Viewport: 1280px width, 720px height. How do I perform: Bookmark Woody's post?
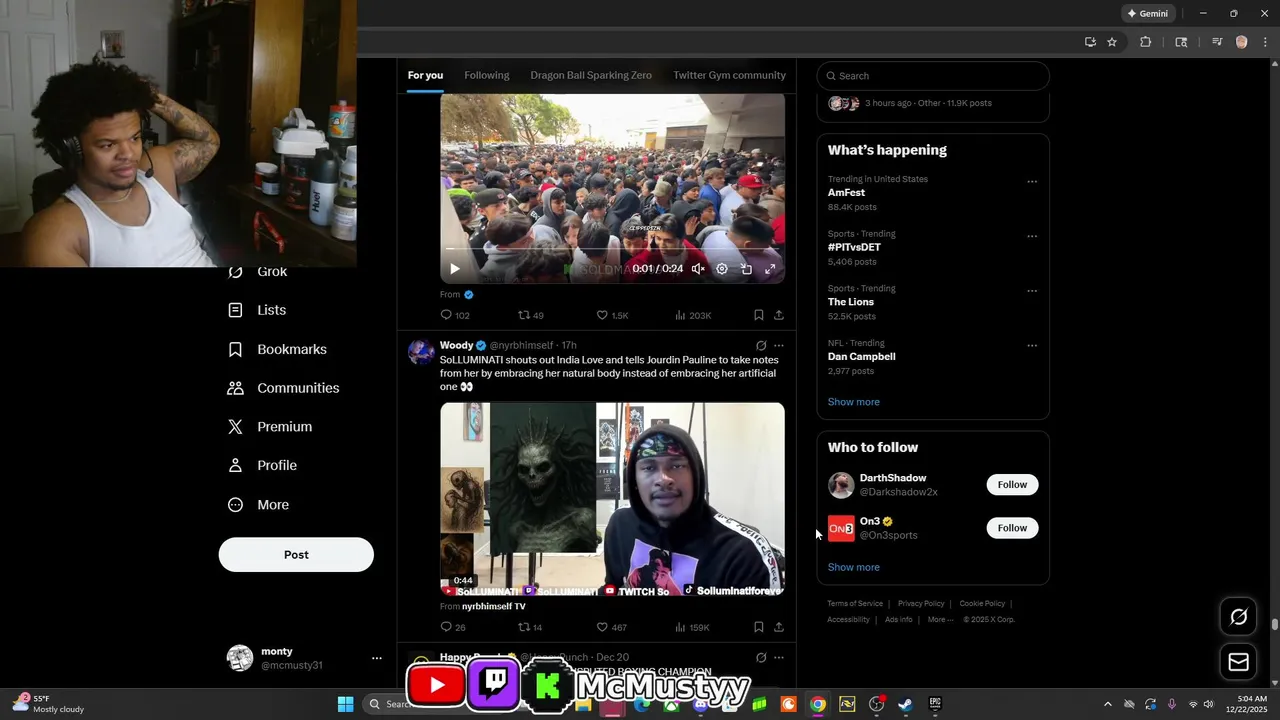coord(759,627)
